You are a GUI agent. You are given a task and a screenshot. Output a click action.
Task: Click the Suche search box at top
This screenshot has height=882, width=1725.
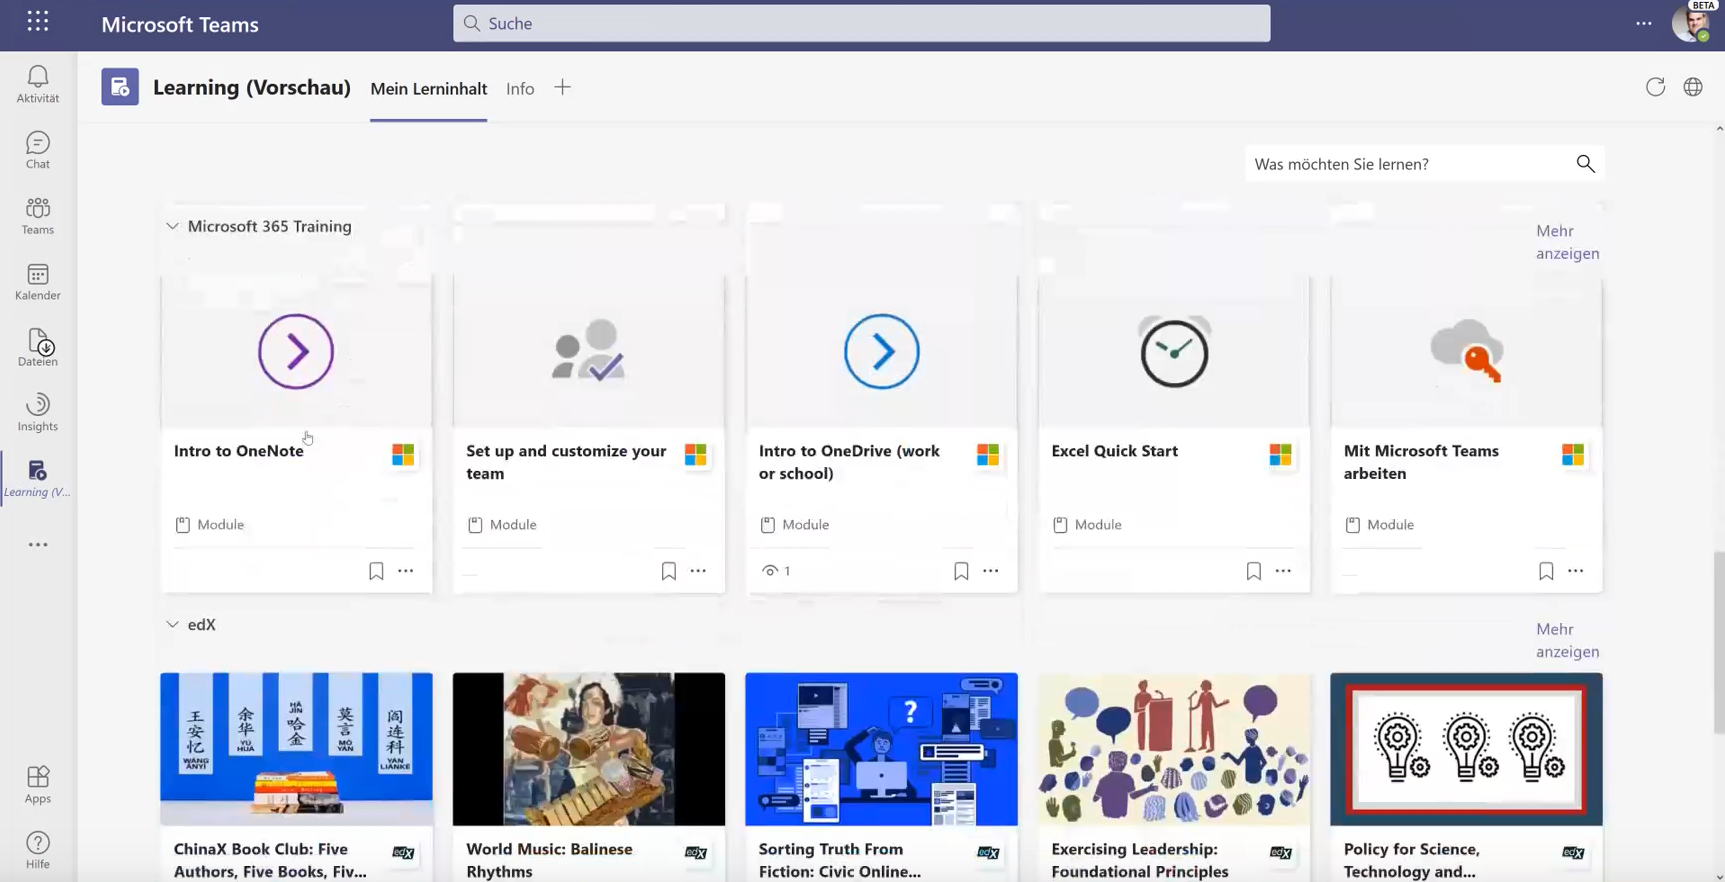click(x=861, y=23)
